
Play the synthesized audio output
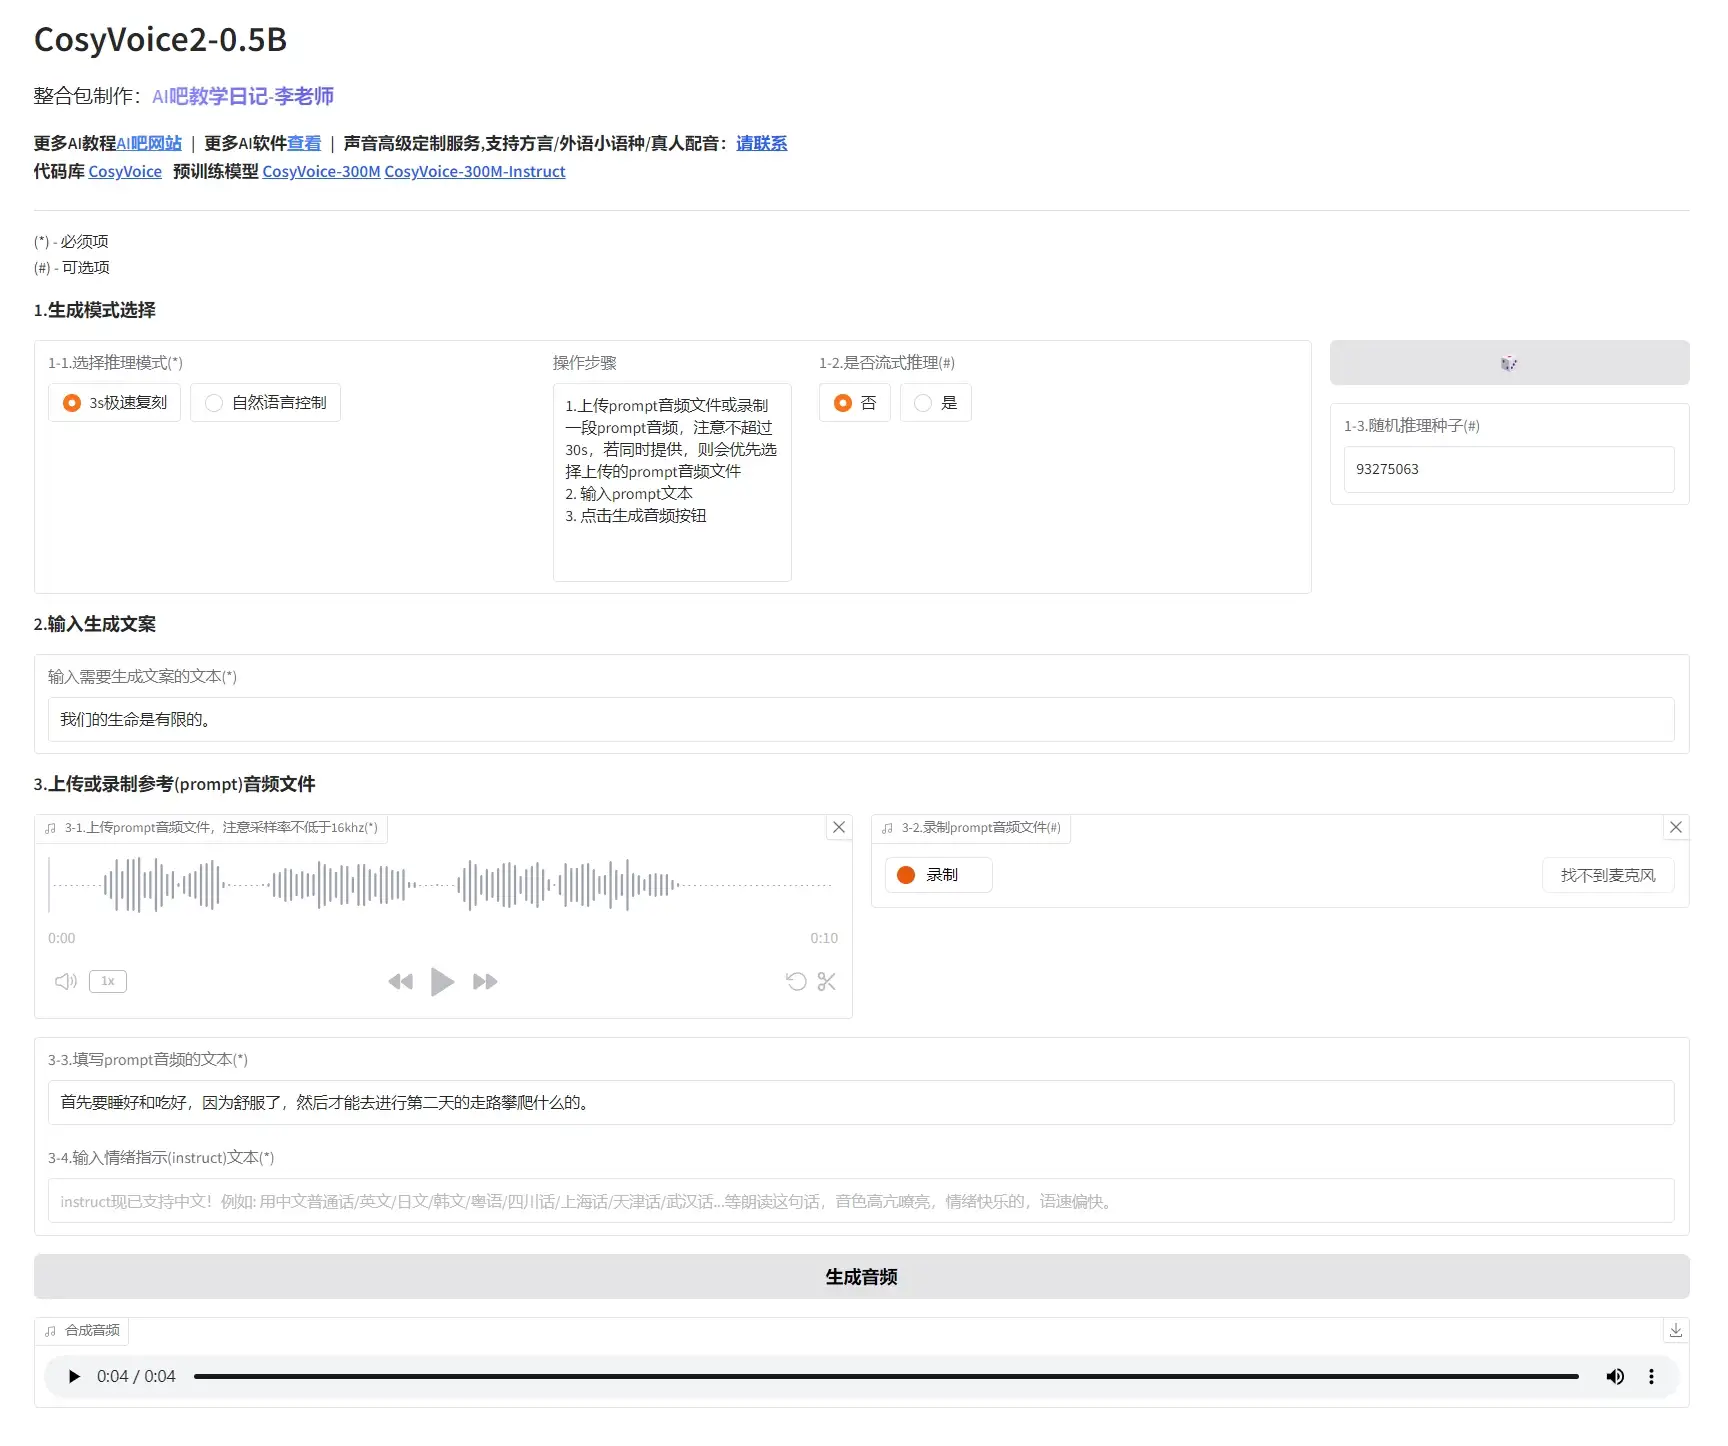74,1376
